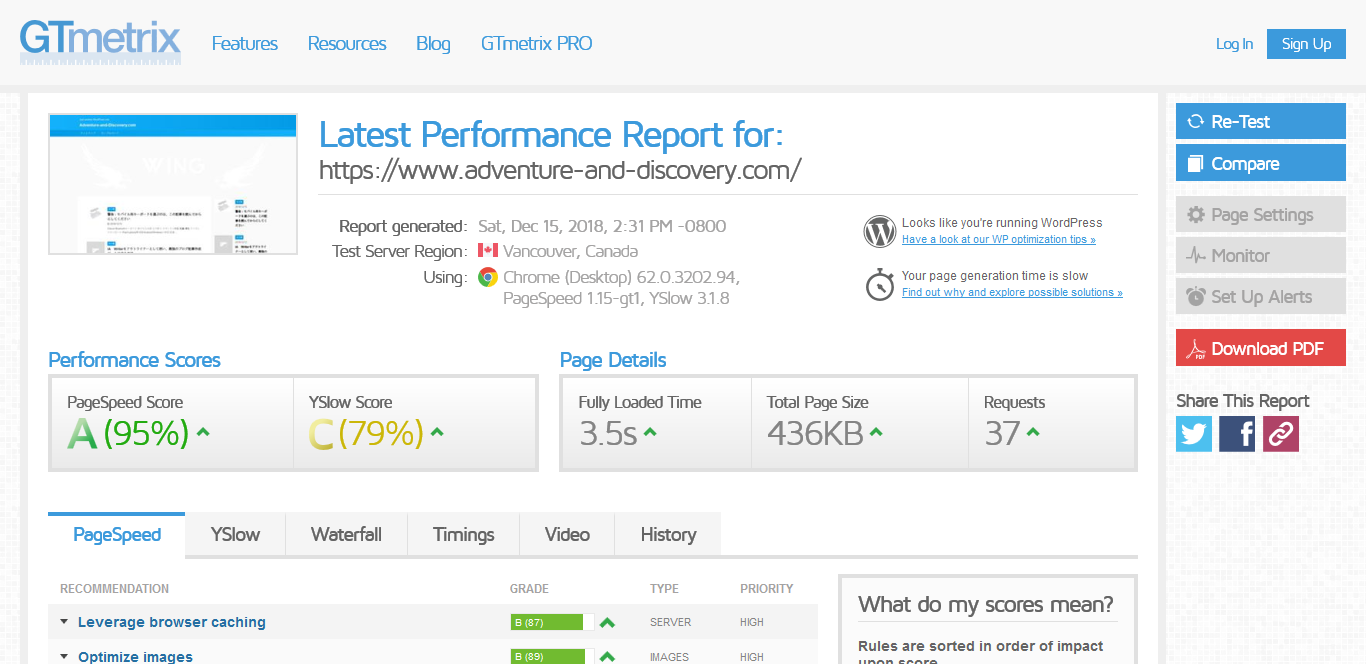Click the GRADE column header

pos(529,589)
